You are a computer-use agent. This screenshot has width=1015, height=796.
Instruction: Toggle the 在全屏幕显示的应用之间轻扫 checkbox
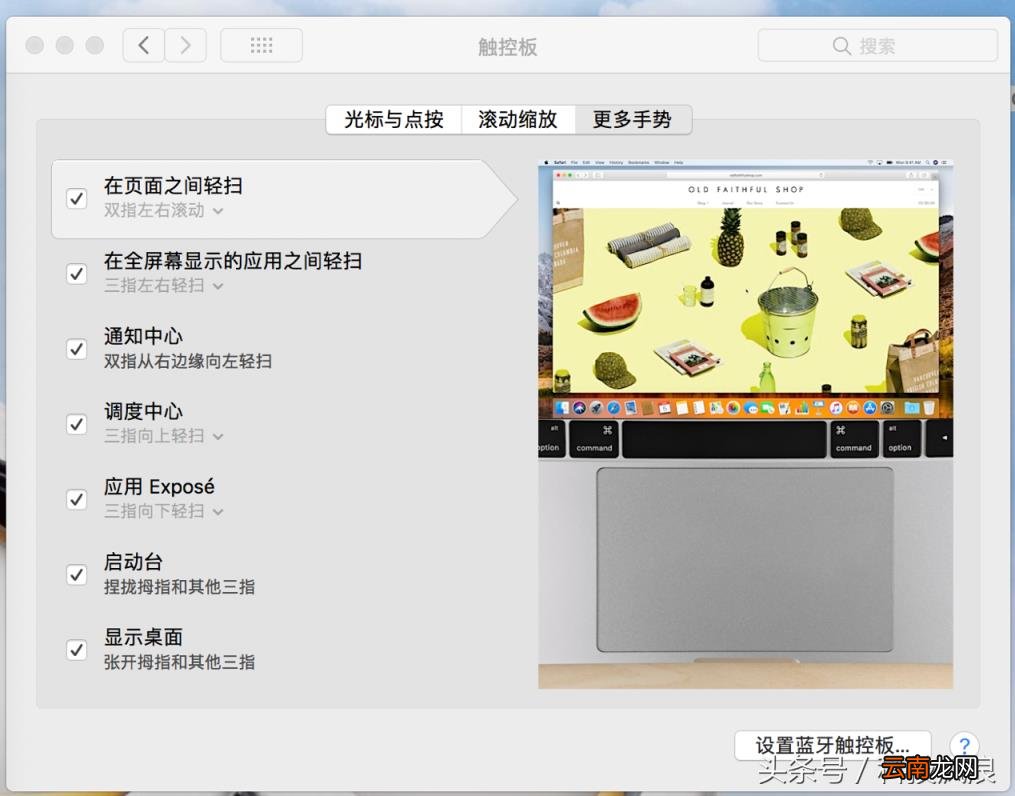[77, 273]
